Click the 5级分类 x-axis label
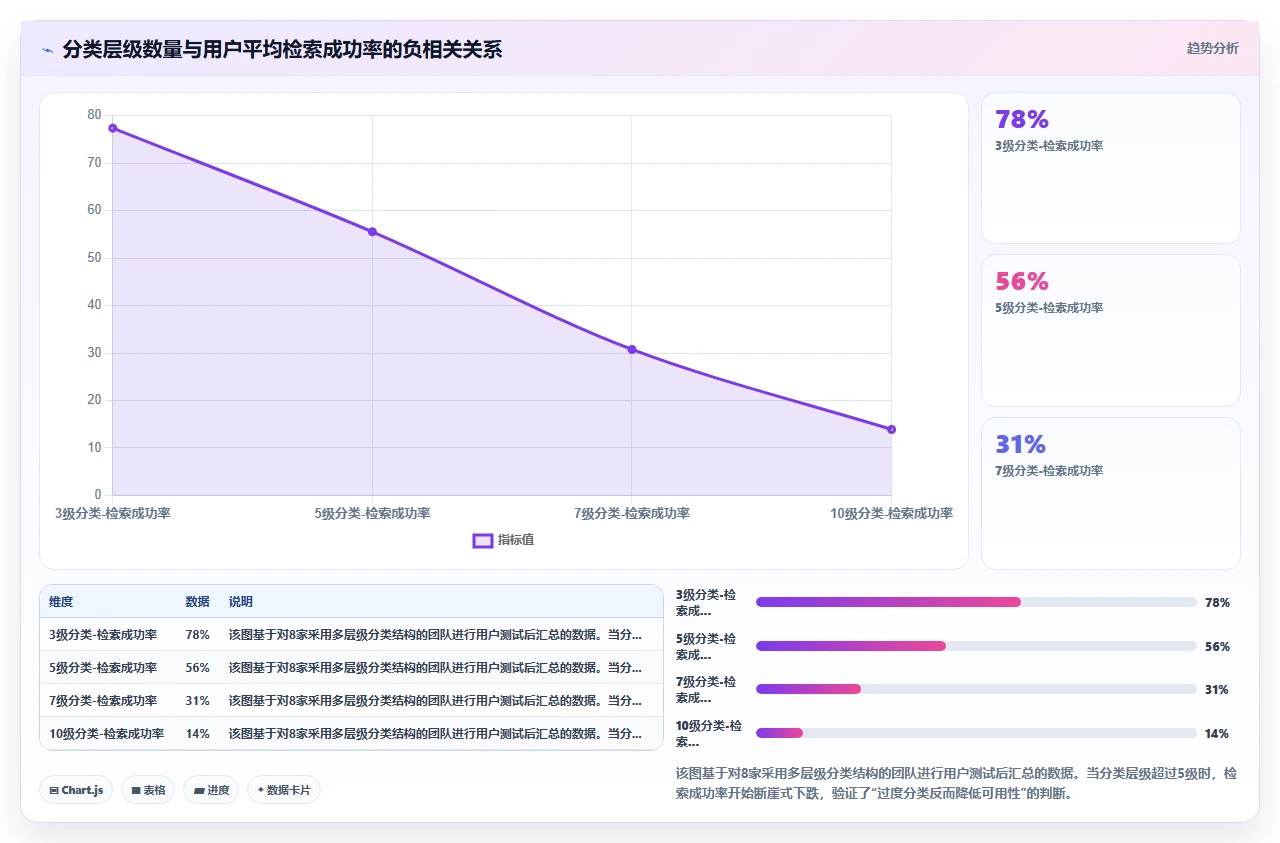The width and height of the screenshot is (1280, 843). (372, 513)
